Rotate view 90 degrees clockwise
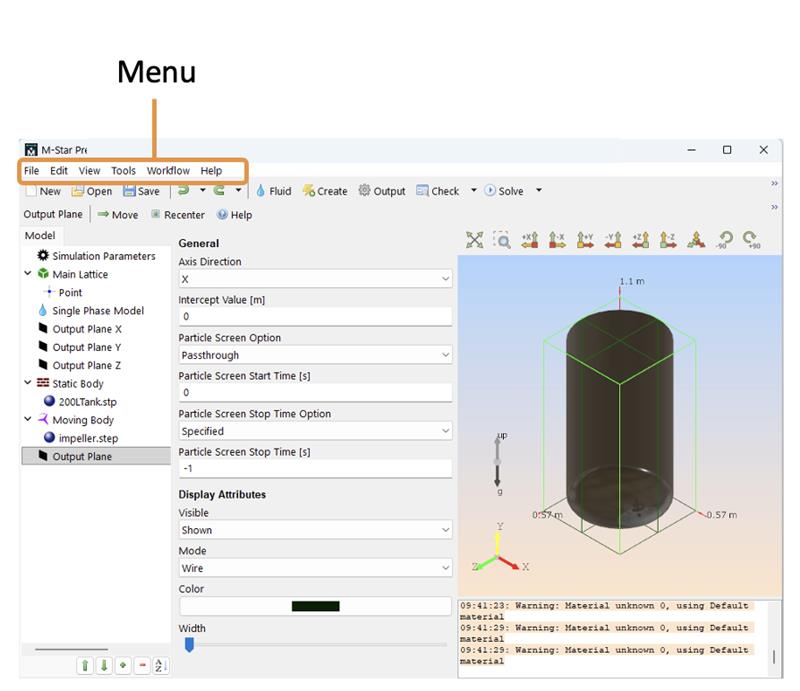This screenshot has height=691, width=800. 750,240
